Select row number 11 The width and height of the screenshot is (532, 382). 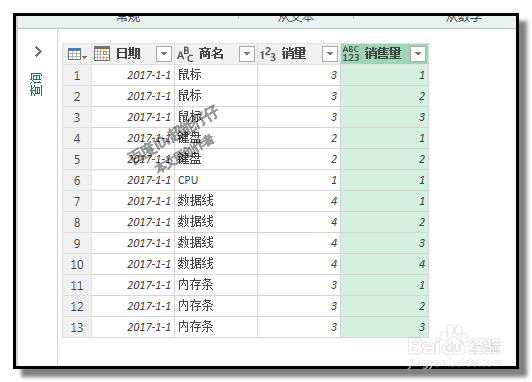pos(77,286)
